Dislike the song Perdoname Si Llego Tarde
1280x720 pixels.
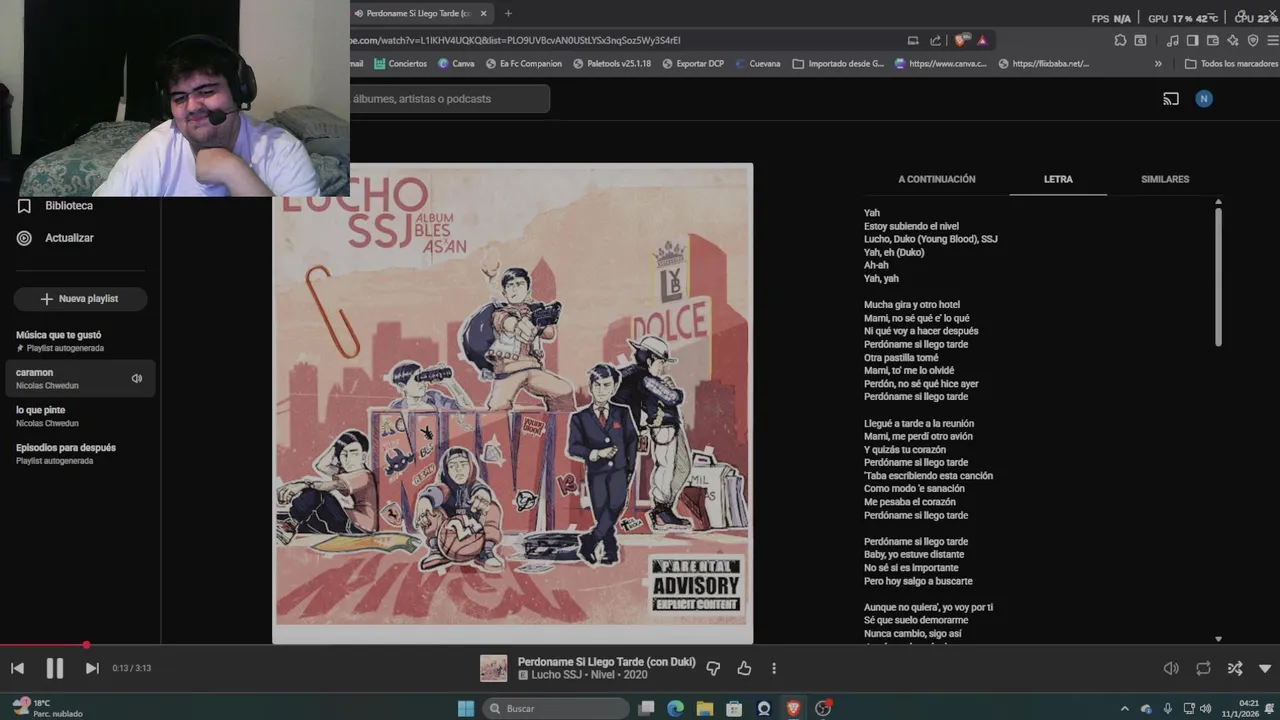[x=713, y=668]
